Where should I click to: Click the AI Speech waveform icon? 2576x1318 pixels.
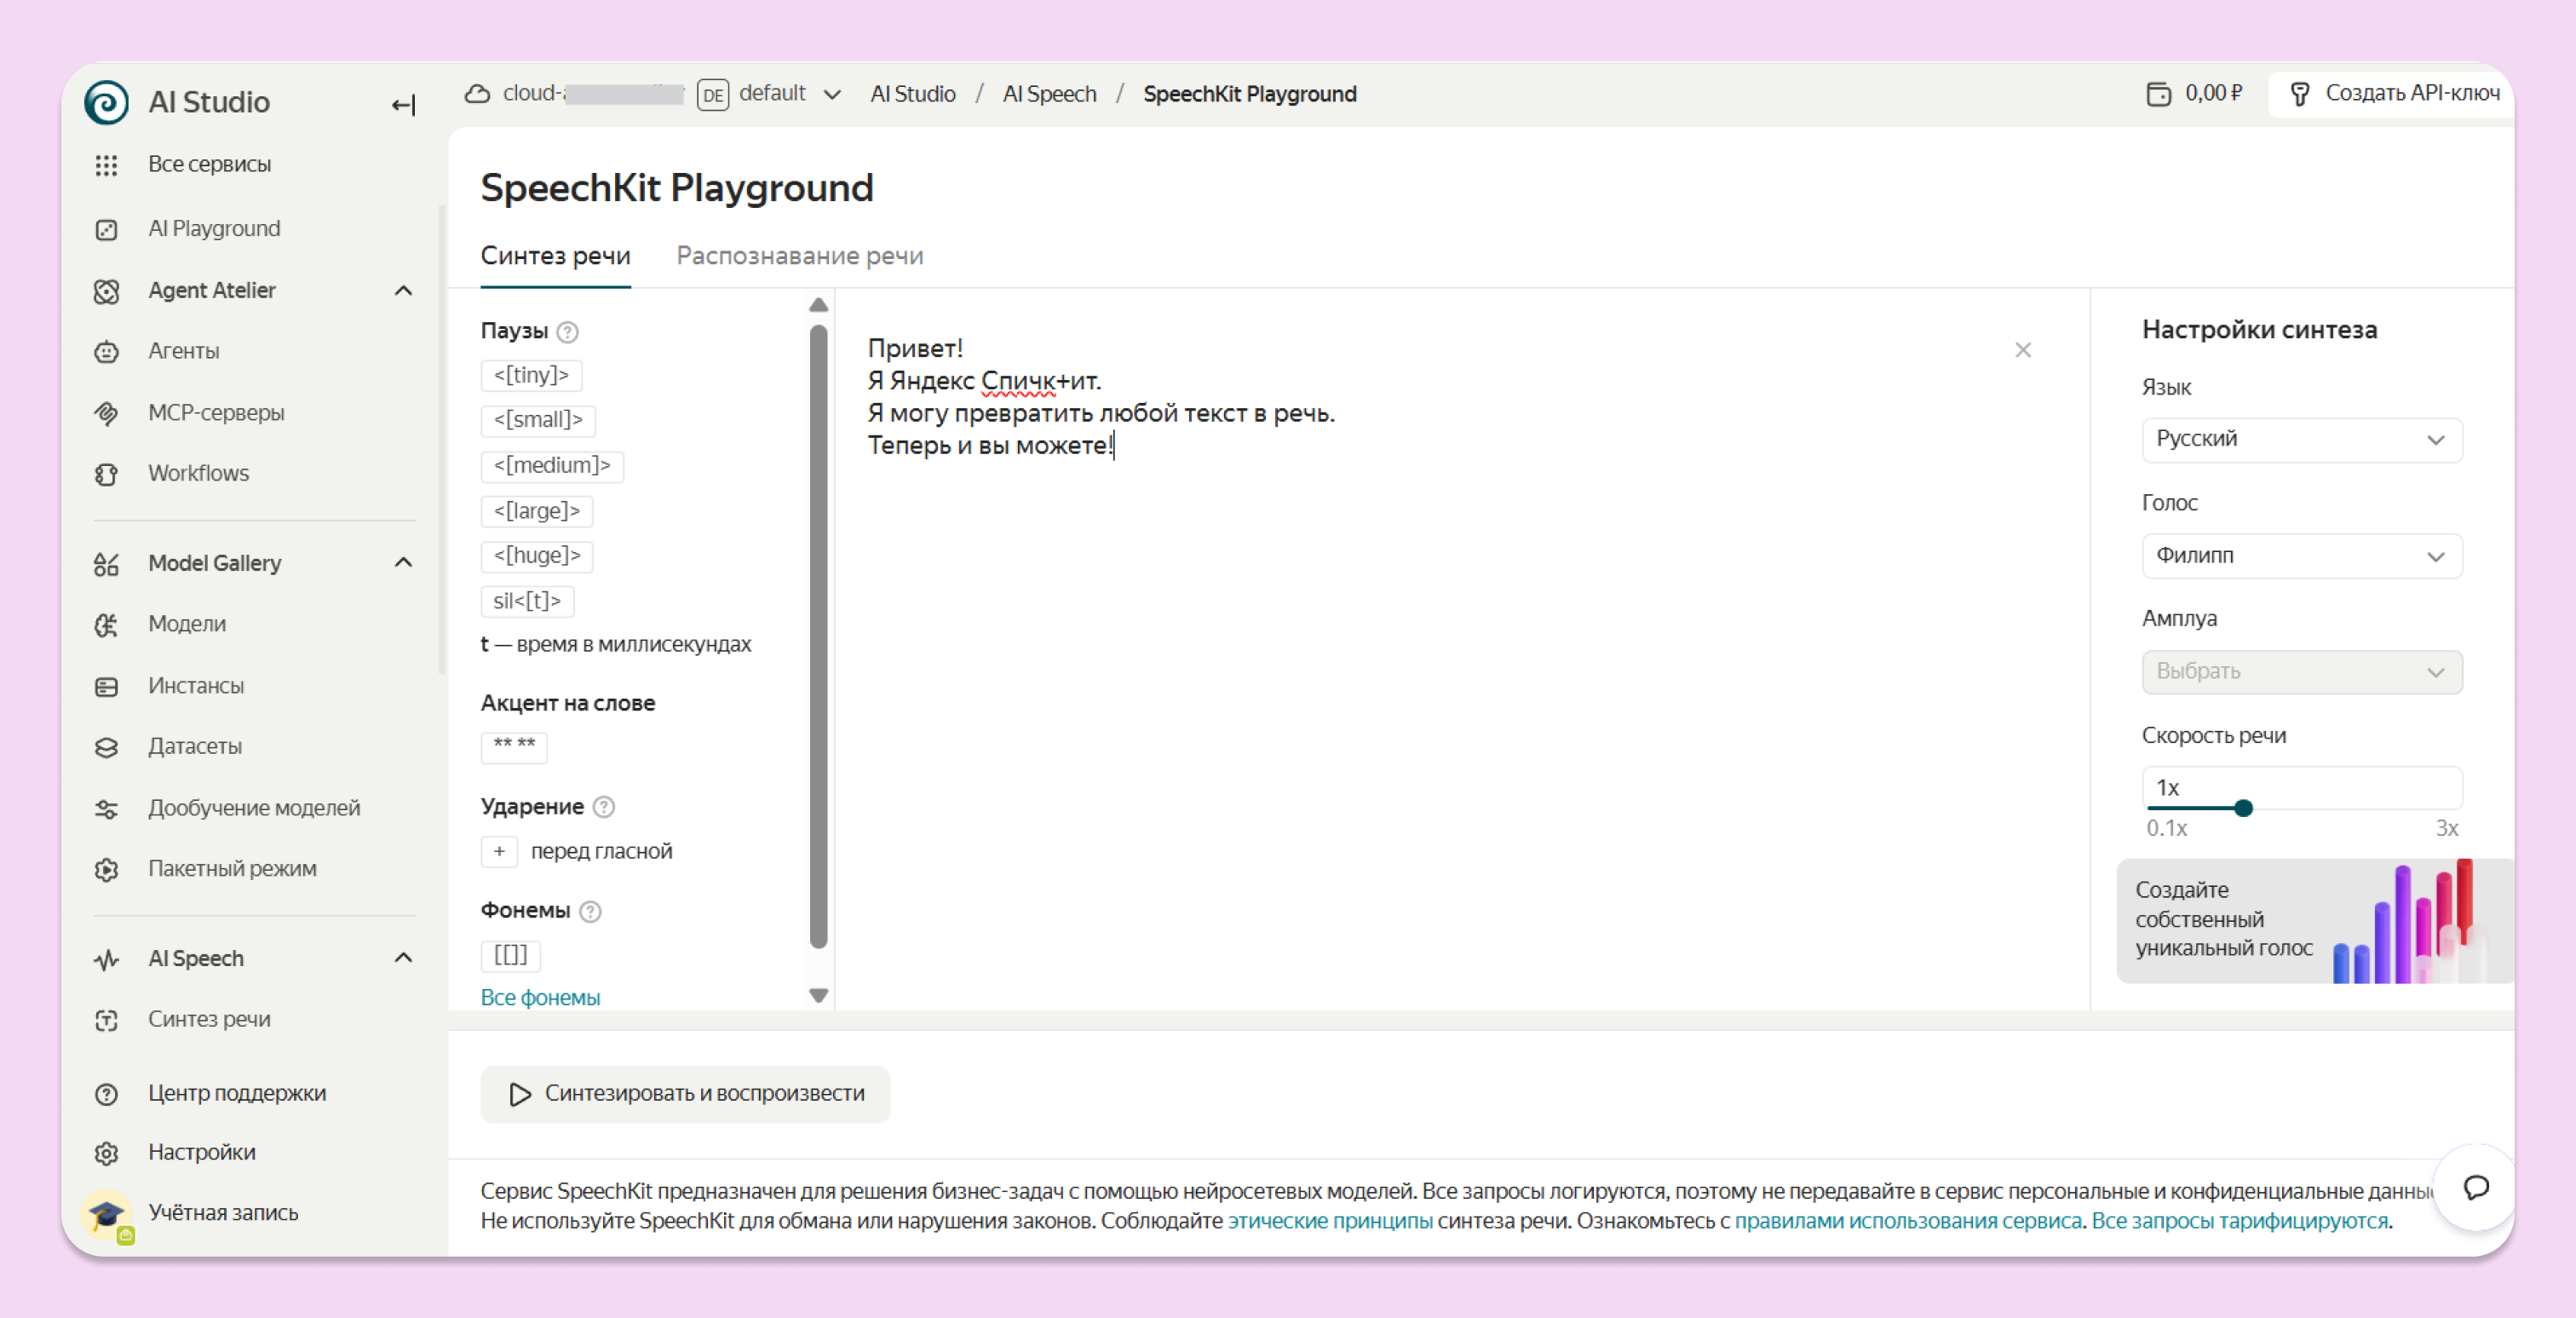click(x=106, y=960)
